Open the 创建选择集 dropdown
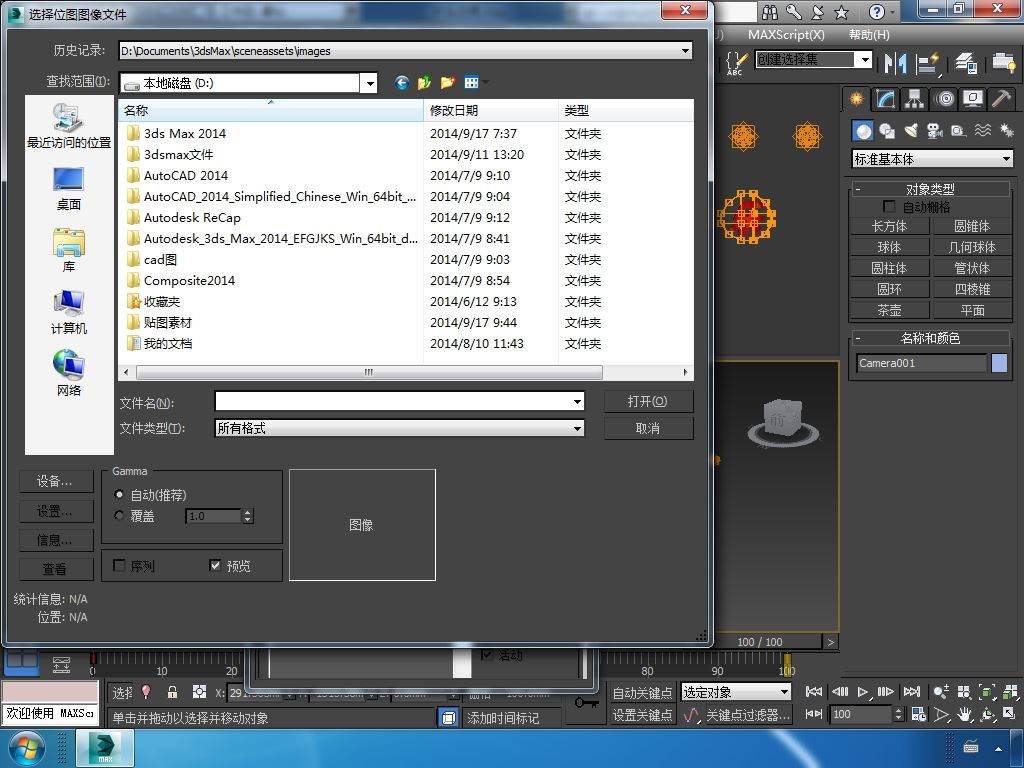Viewport: 1024px width, 768px height. pos(865,59)
